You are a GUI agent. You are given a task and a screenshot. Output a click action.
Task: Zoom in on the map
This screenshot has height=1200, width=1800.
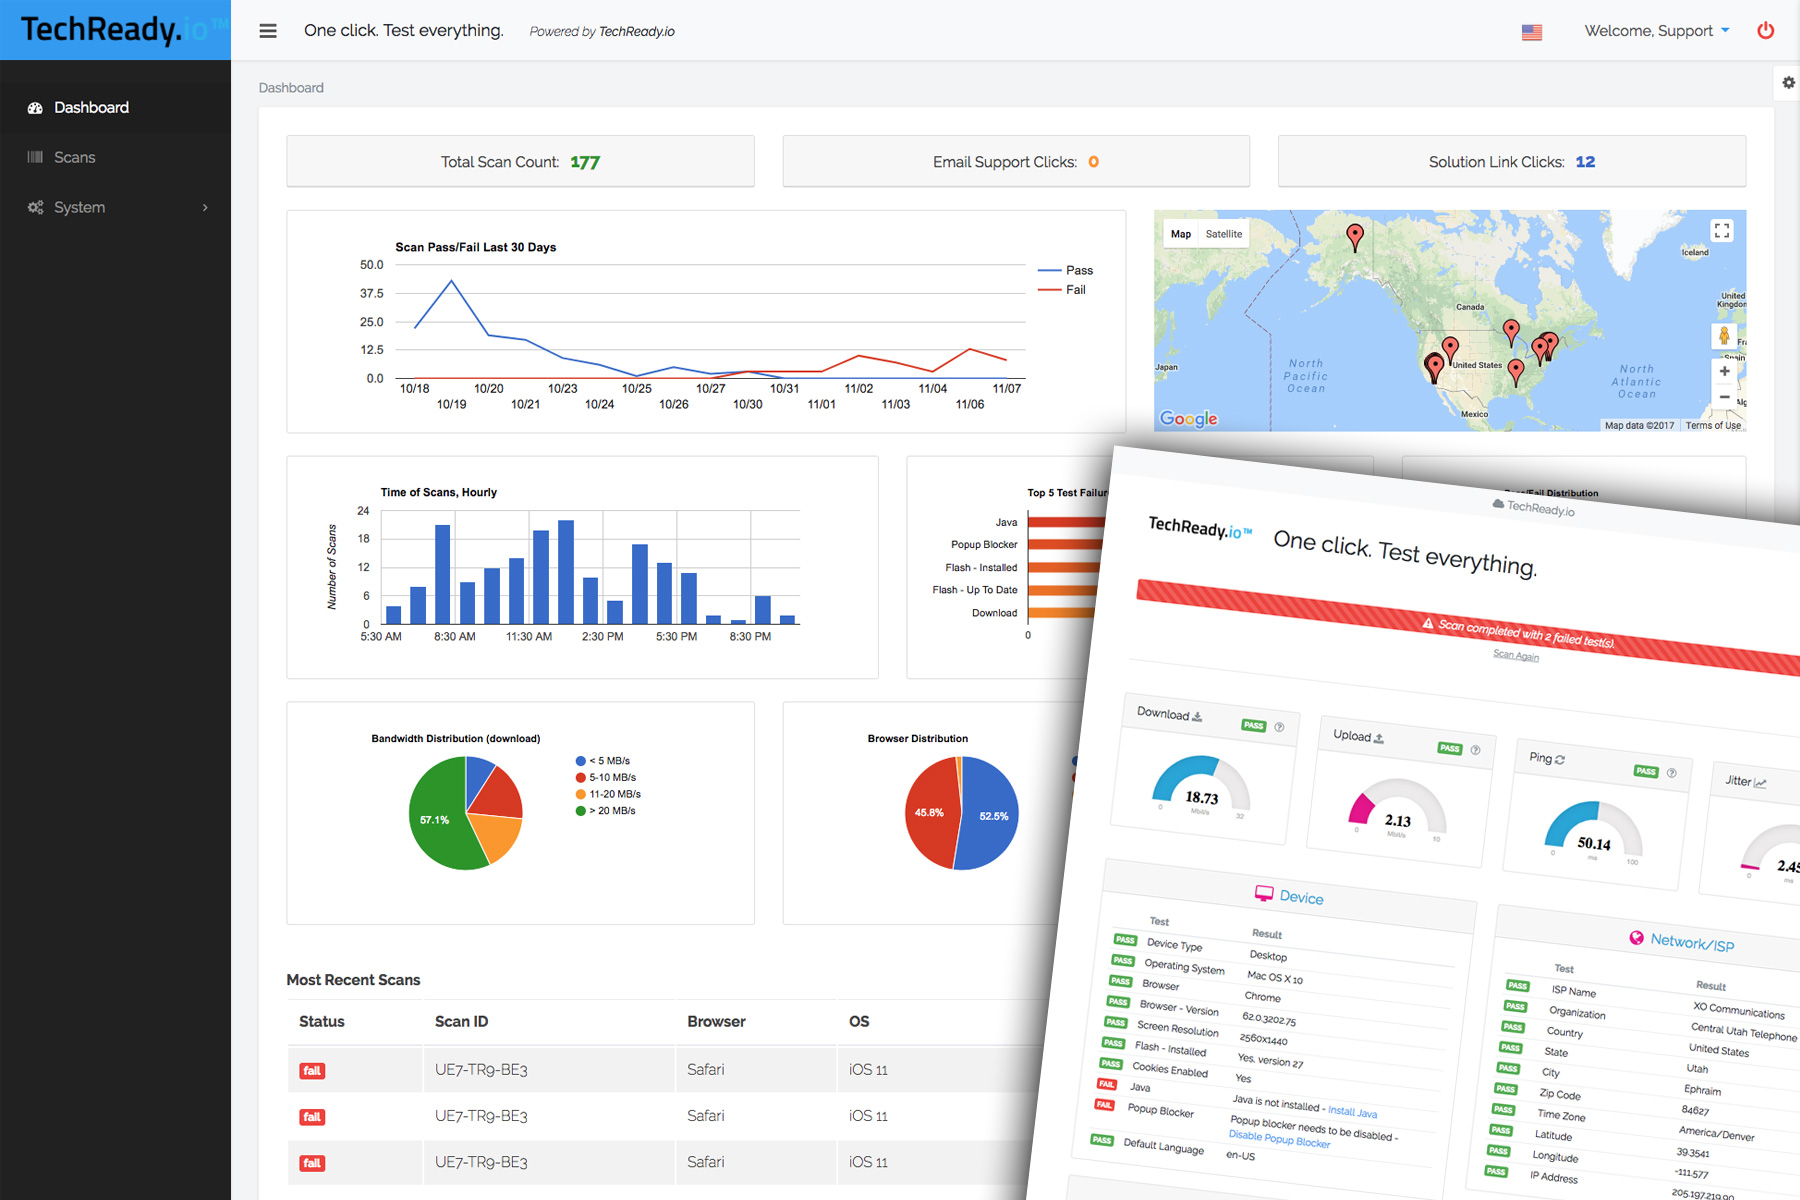click(x=1724, y=371)
